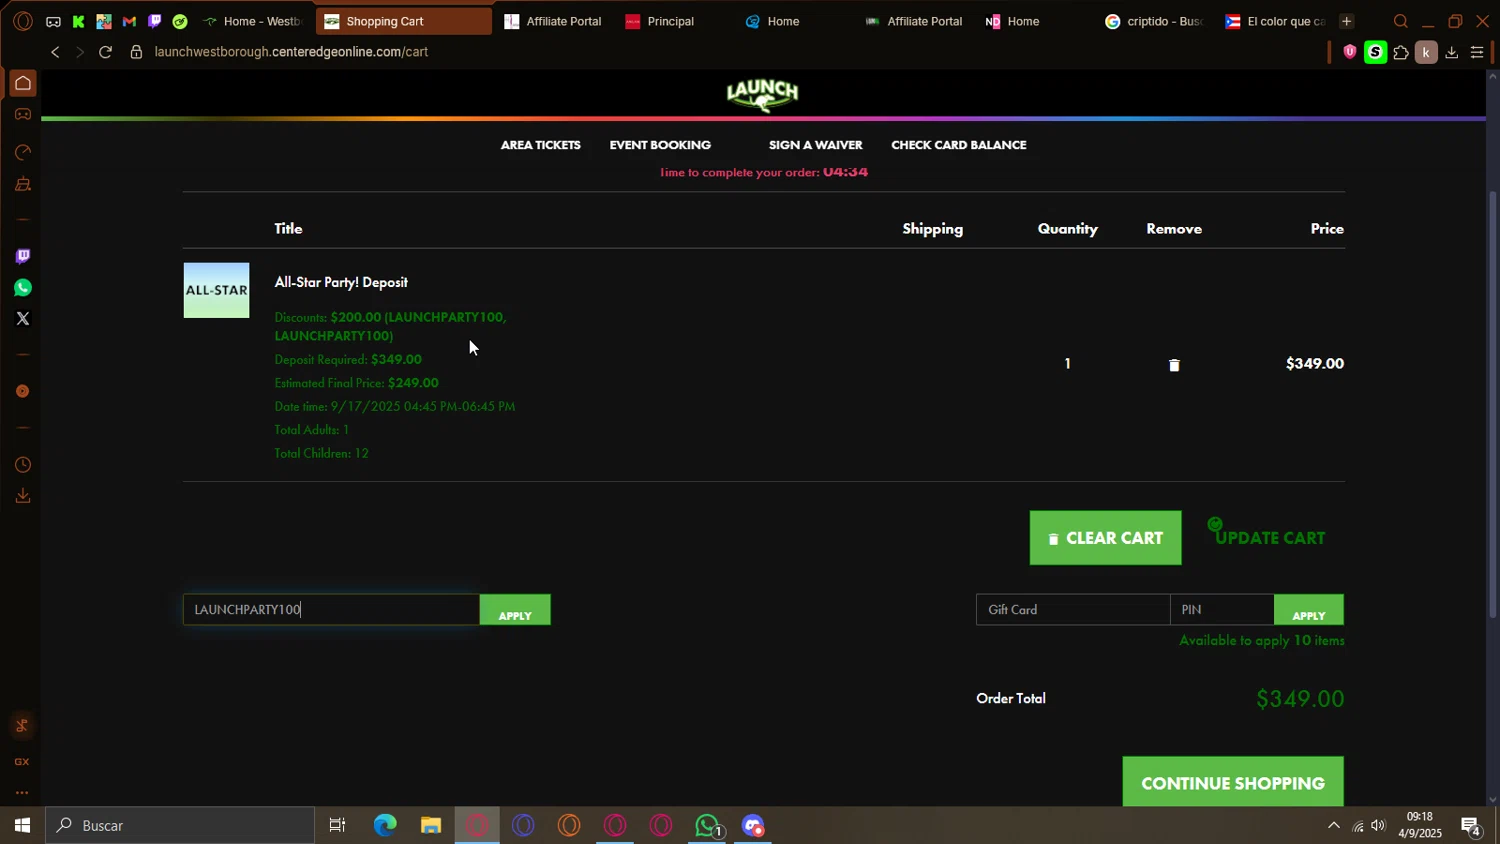Open the pinned puzzle-piece tab
The height and width of the screenshot is (844, 1500).
(x=104, y=21)
